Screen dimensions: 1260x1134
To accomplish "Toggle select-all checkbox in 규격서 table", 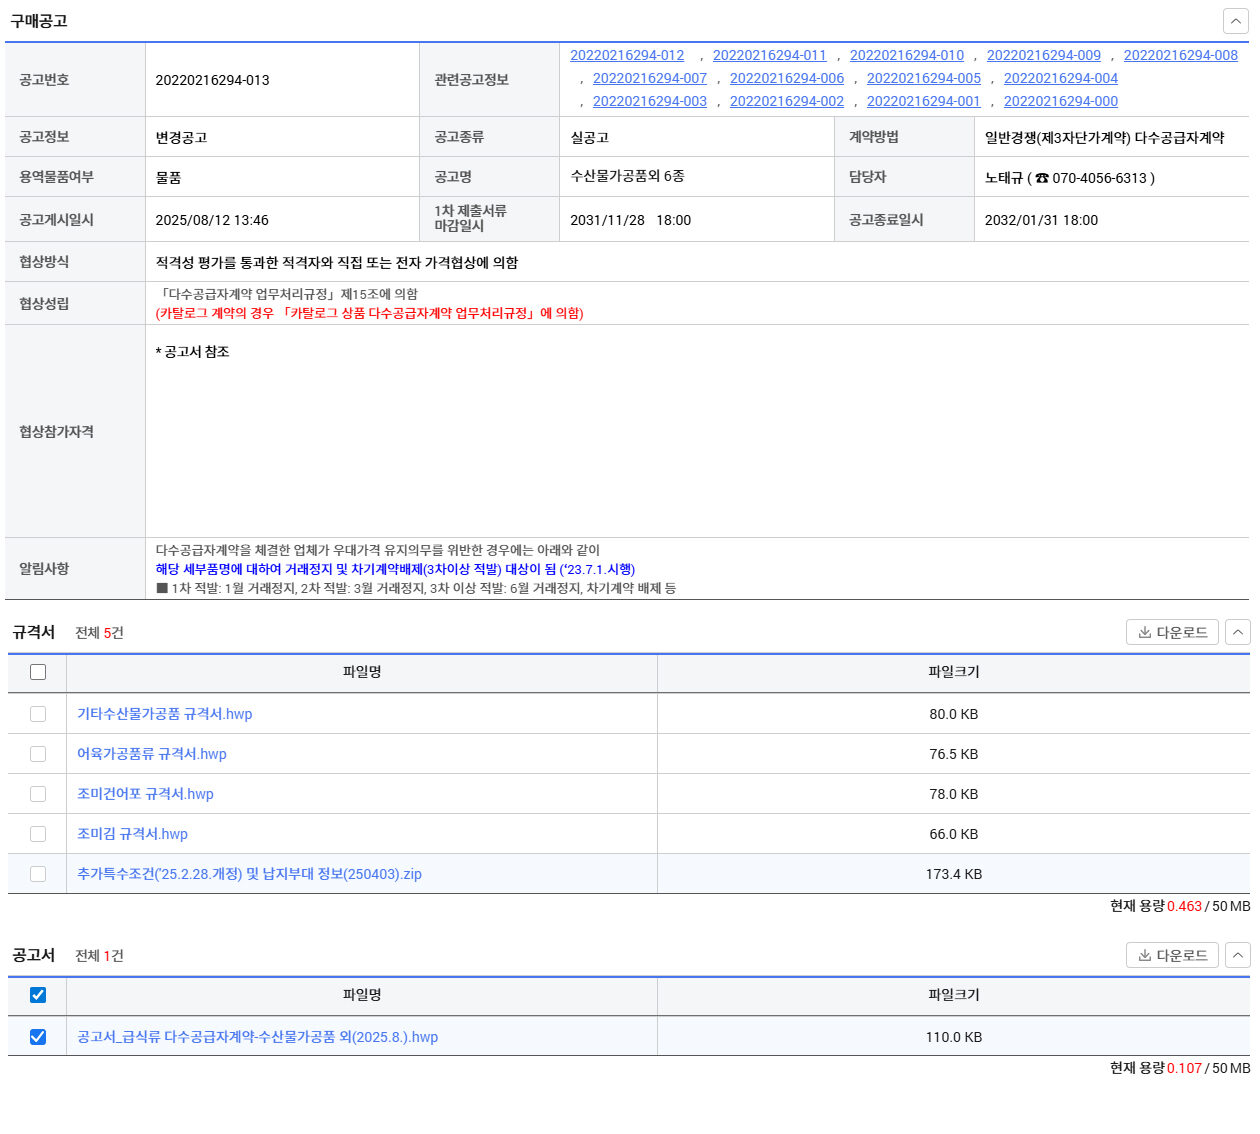I will pos(38,672).
